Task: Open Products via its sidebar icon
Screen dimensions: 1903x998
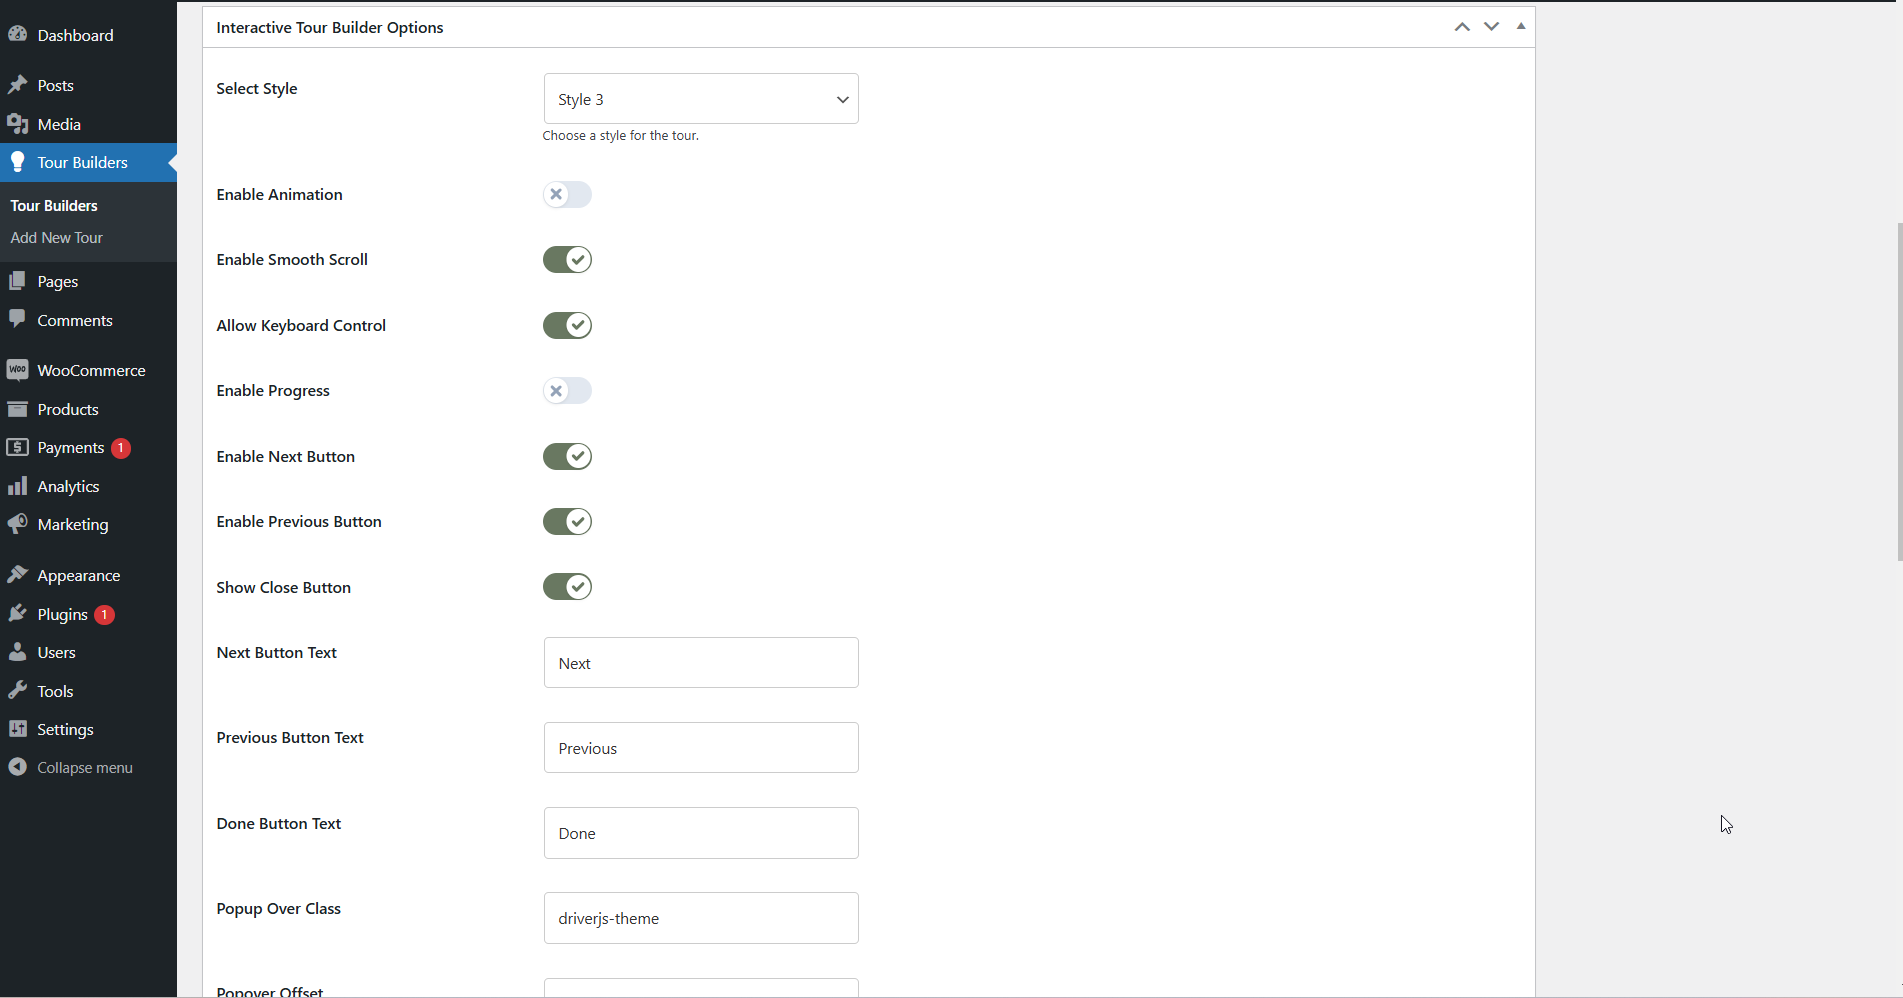Action: click(19, 409)
